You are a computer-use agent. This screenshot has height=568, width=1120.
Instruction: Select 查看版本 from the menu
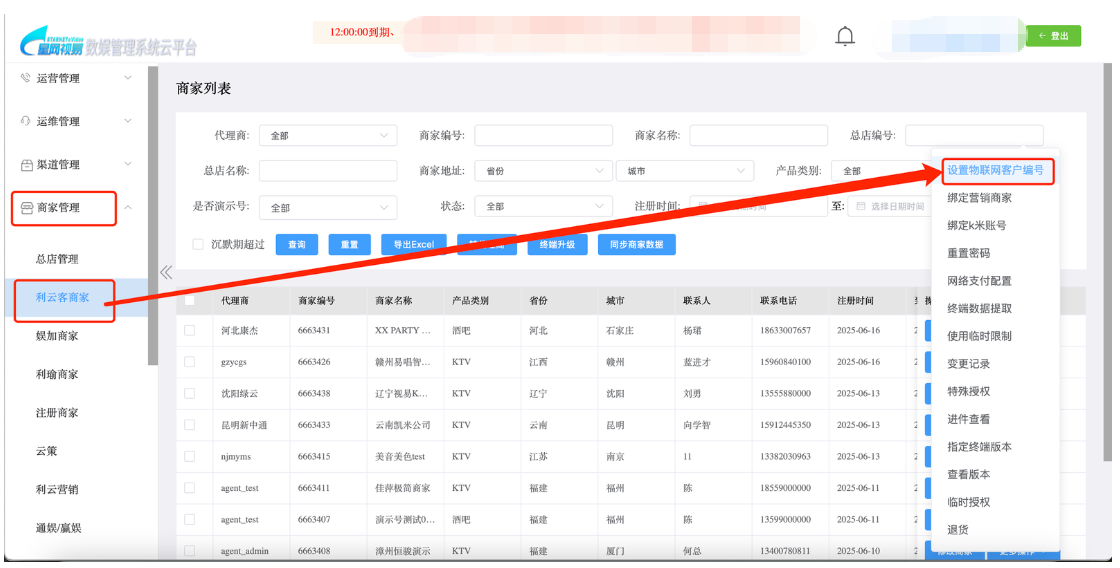tap(969, 474)
